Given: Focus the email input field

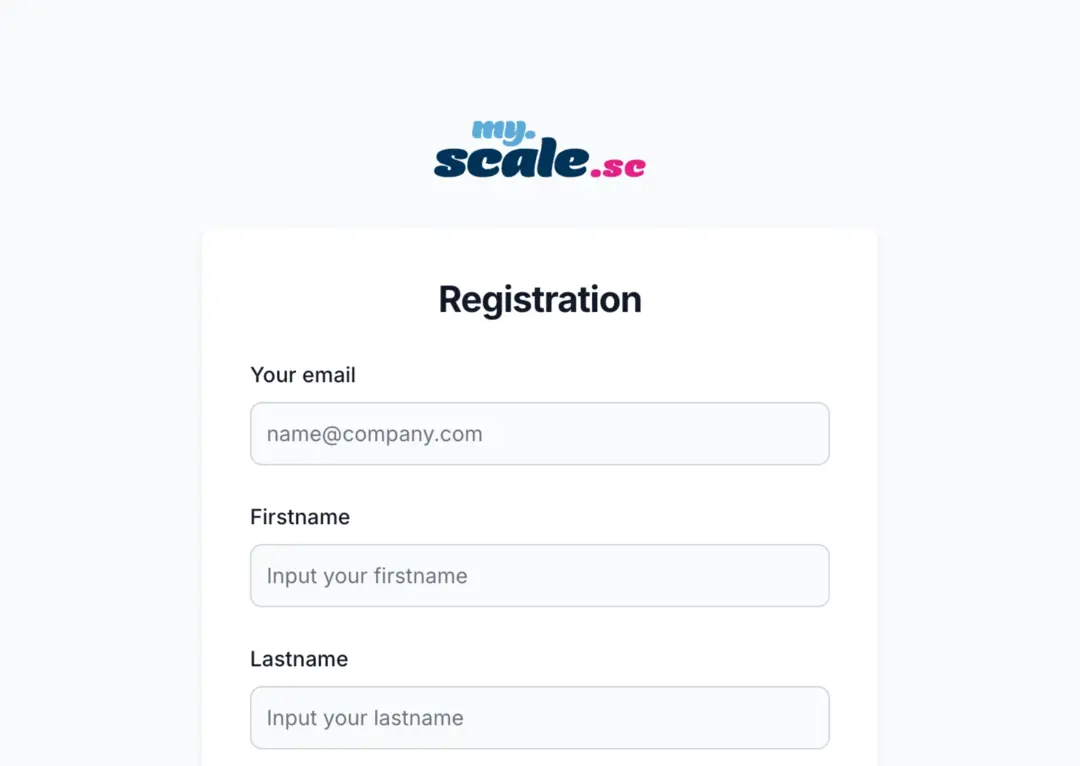Looking at the screenshot, I should click(x=540, y=434).
